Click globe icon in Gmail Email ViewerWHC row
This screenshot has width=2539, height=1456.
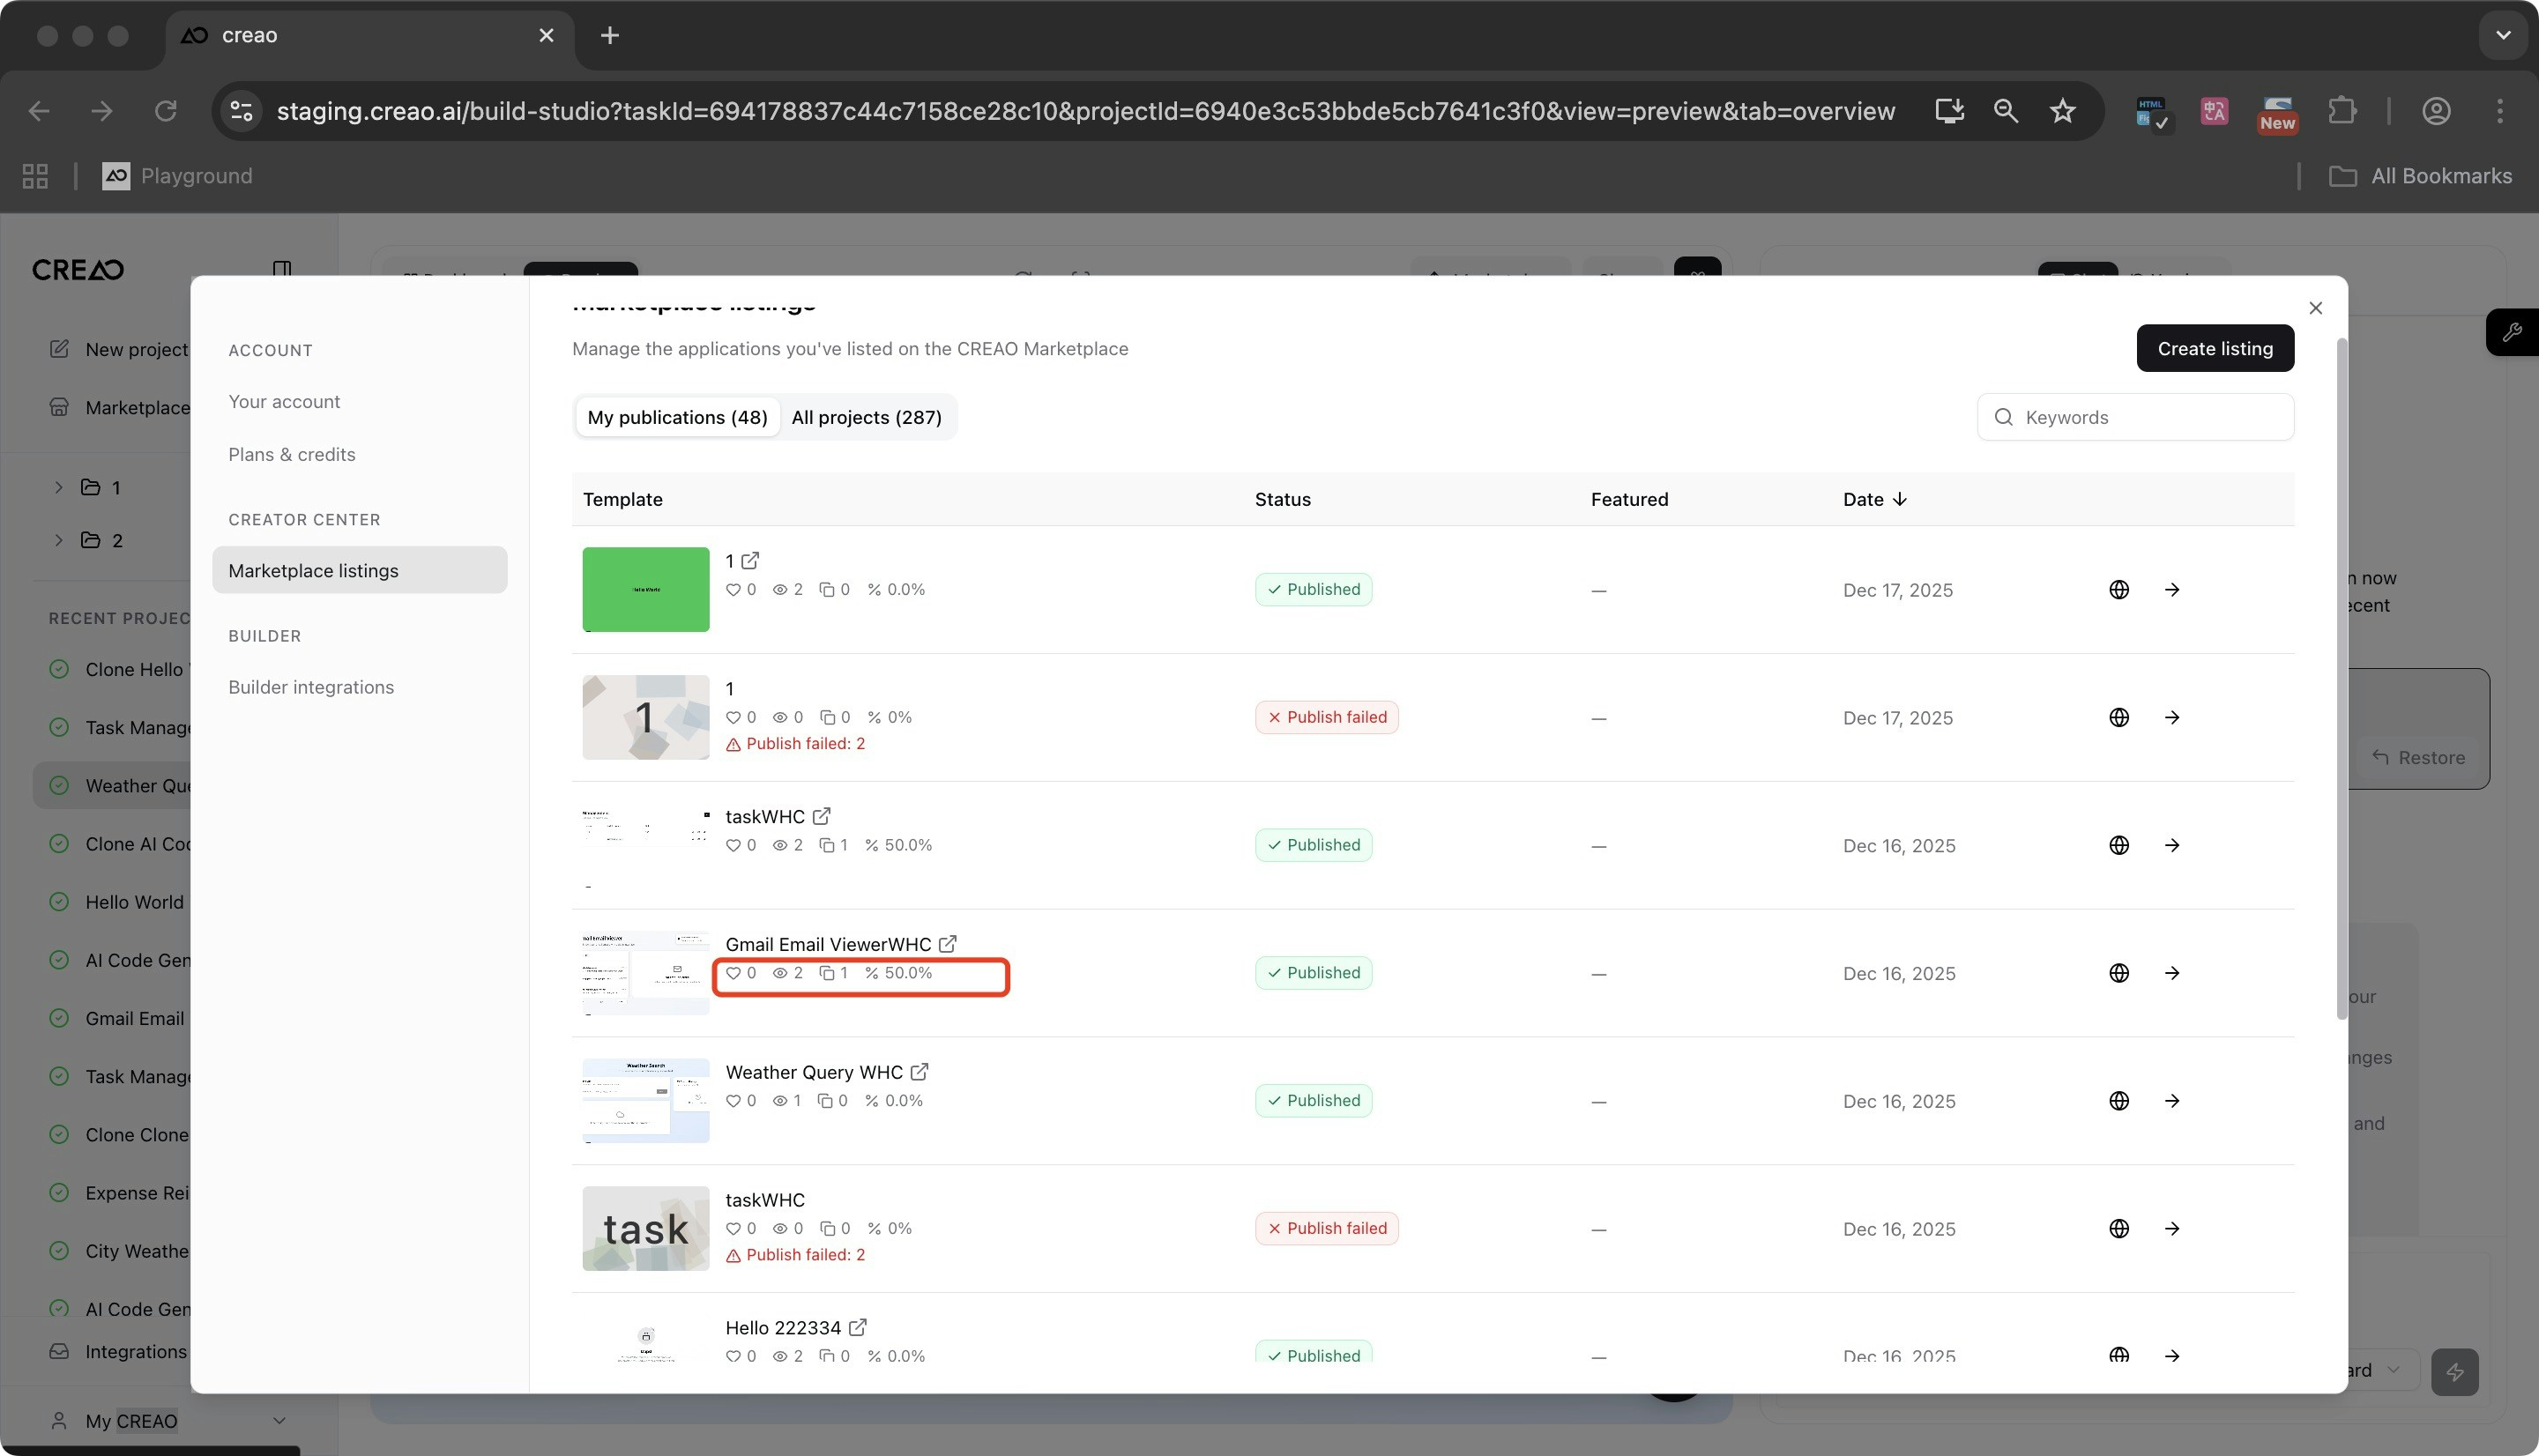pos(2118,973)
